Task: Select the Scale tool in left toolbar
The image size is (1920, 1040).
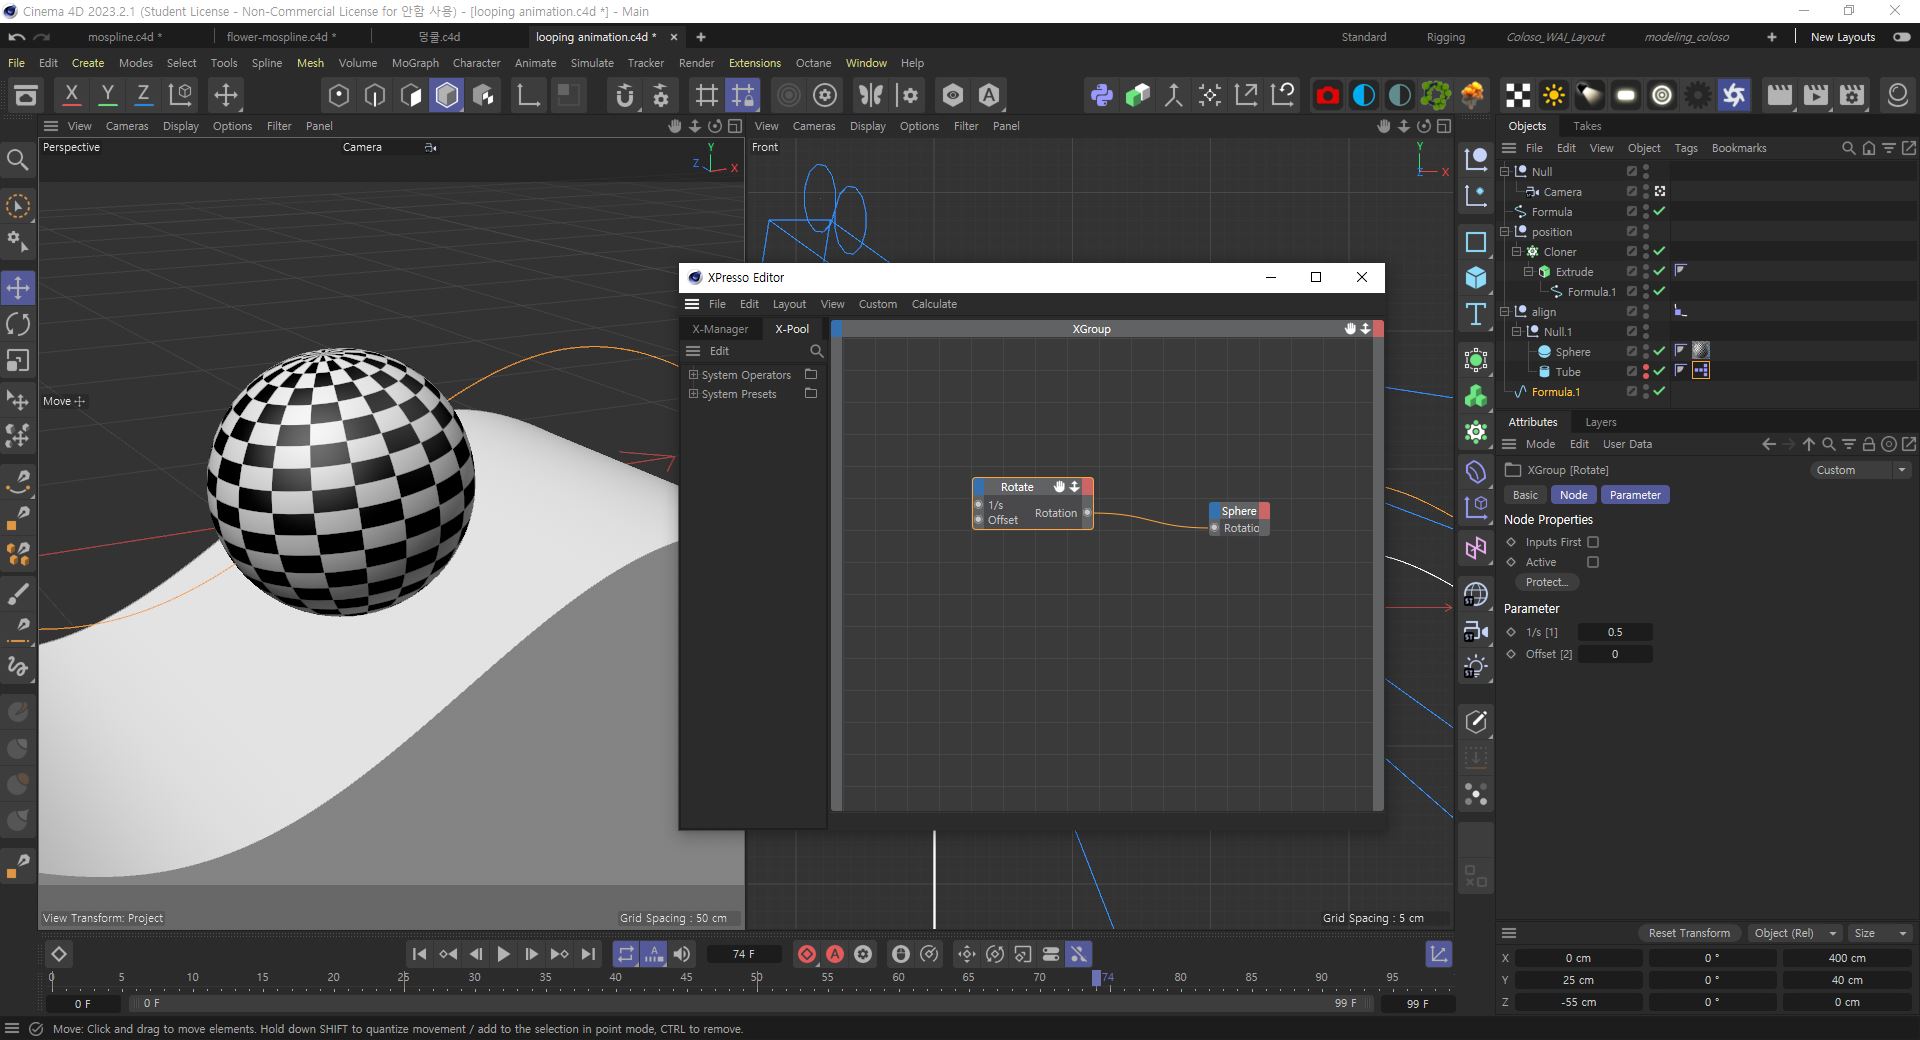Action: pyautogui.click(x=18, y=360)
